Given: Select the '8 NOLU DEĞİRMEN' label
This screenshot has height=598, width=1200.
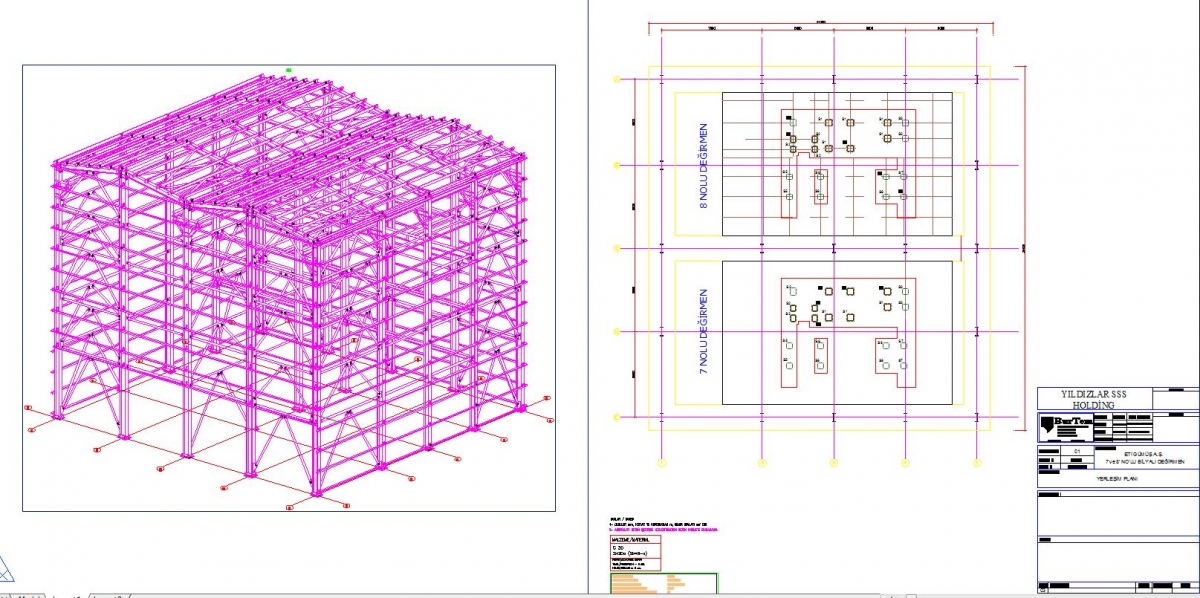Looking at the screenshot, I should click(x=704, y=165).
